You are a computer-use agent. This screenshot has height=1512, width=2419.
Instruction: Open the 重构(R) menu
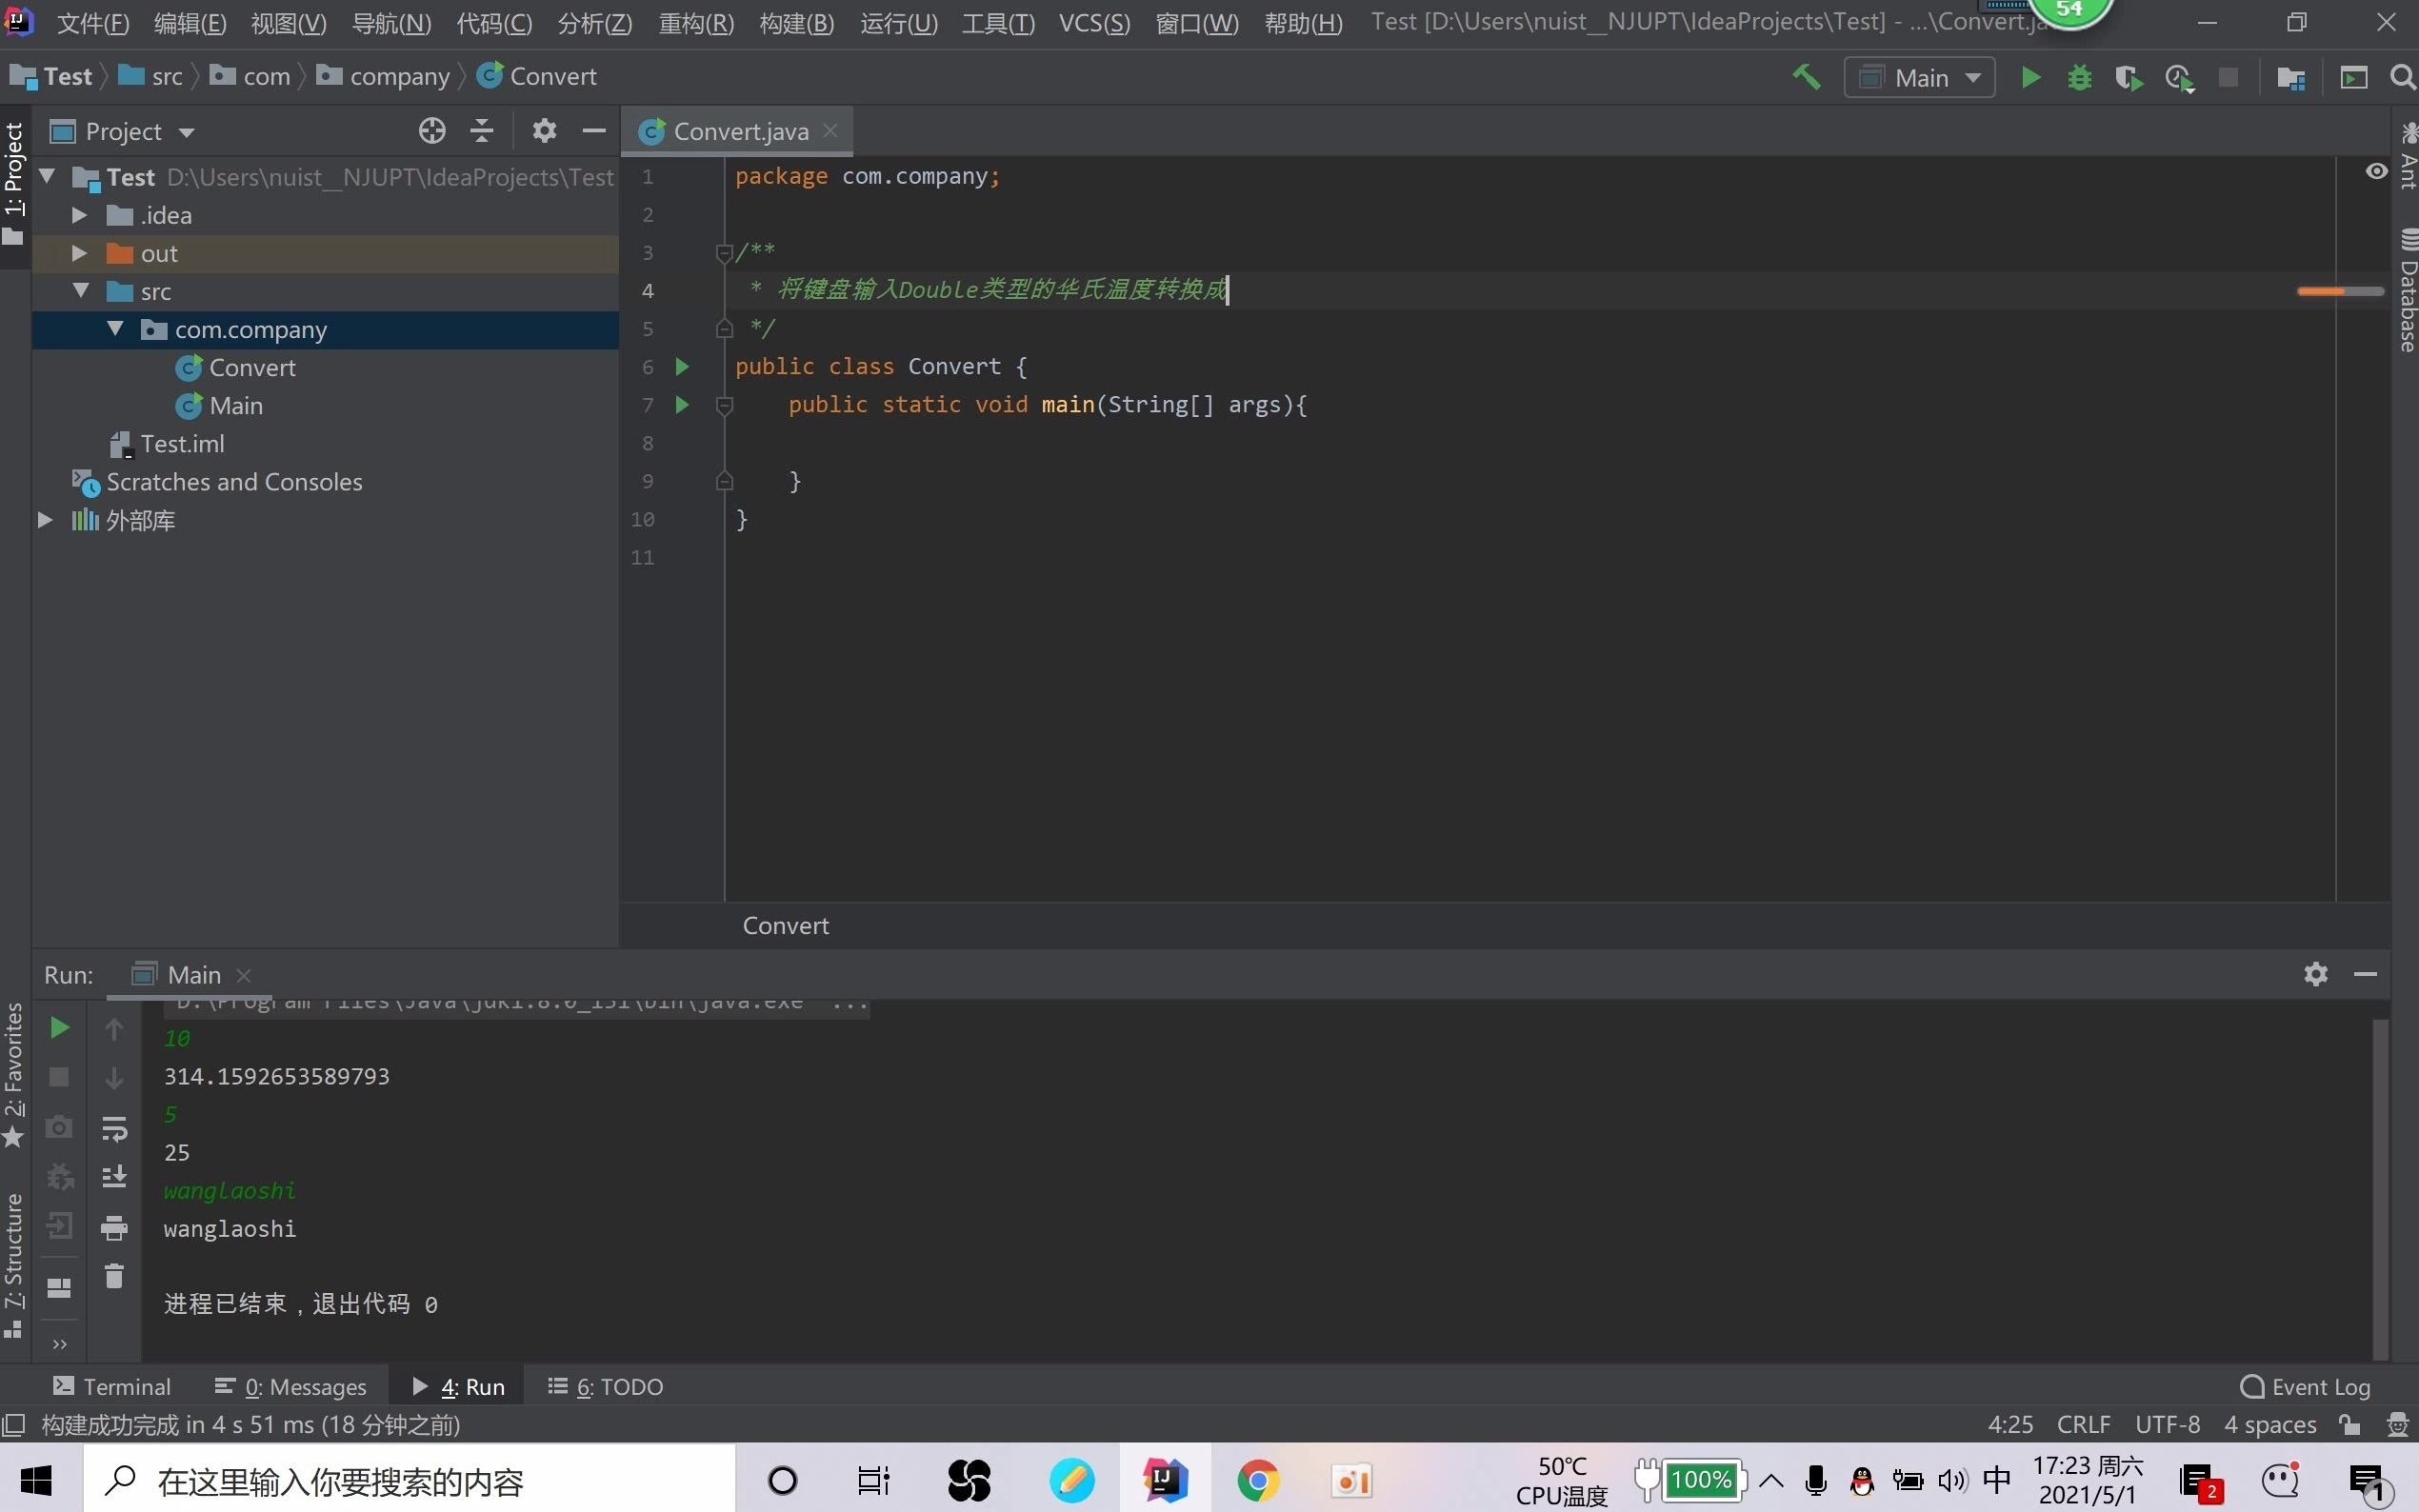pyautogui.click(x=696, y=22)
